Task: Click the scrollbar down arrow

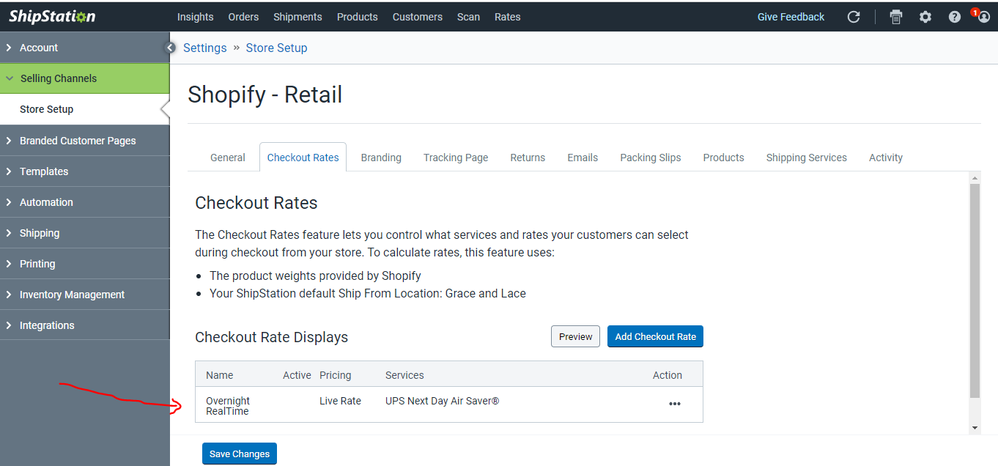Action: click(975, 427)
